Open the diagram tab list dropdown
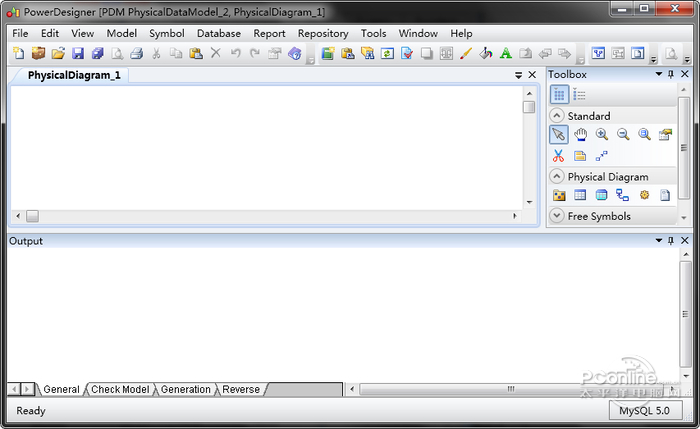Image resolution: width=700 pixels, height=429 pixels. [x=518, y=75]
